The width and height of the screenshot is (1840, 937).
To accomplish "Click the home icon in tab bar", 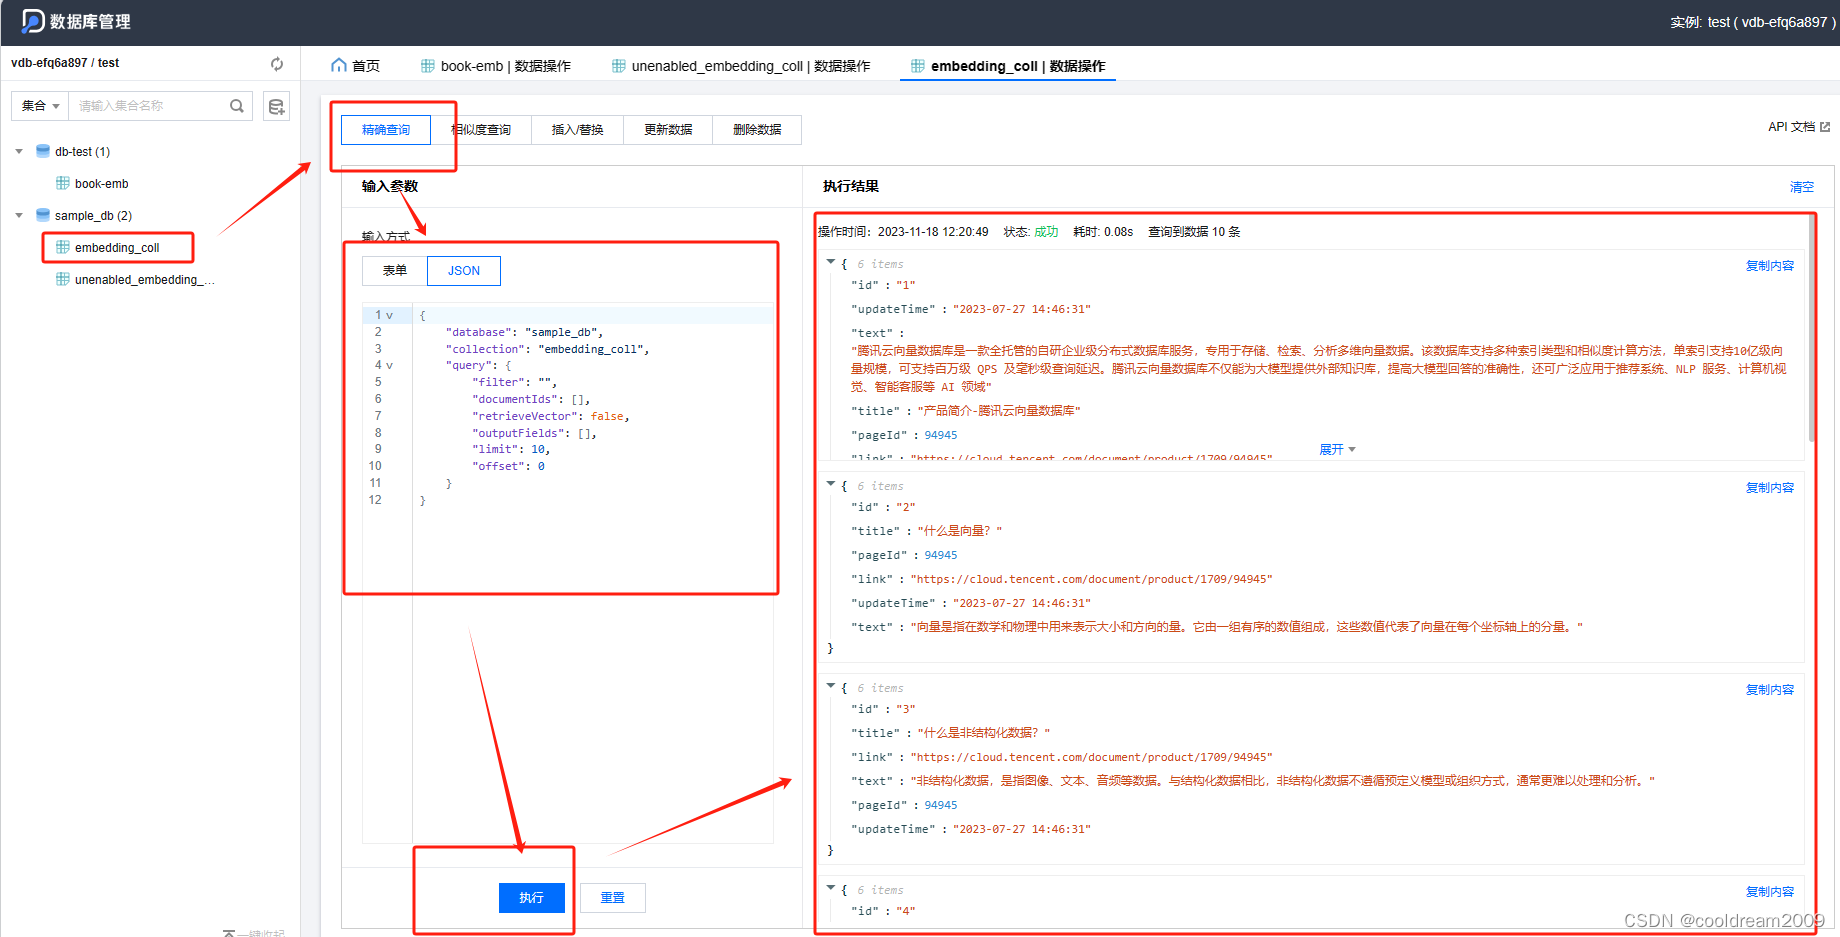I will [x=339, y=66].
